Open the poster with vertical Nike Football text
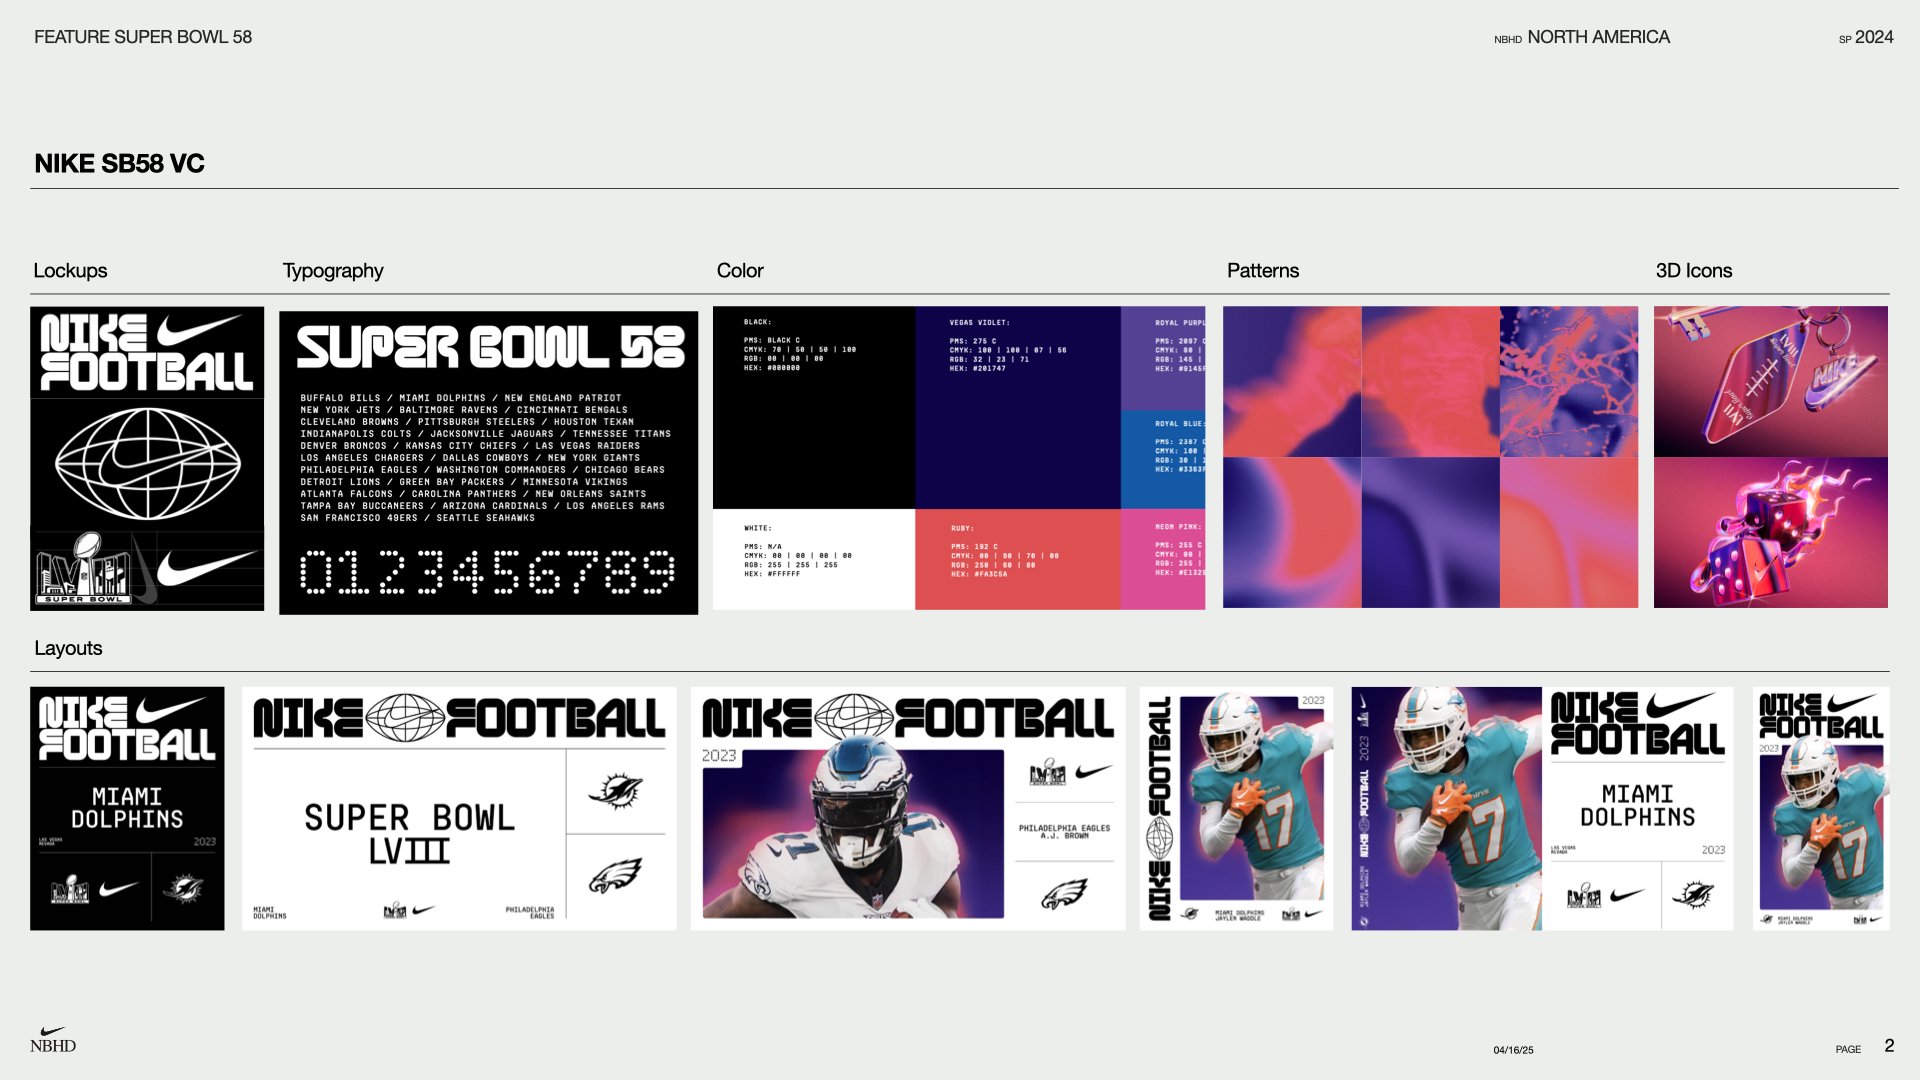Image resolution: width=1920 pixels, height=1080 pixels. point(1236,808)
